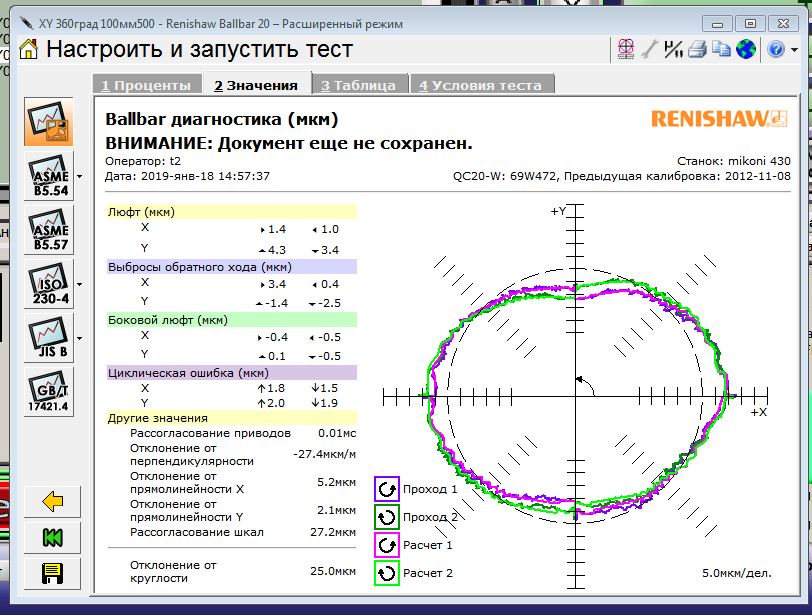
Task: Toggle the Расчет 1 plot trace
Action: [x=387, y=545]
